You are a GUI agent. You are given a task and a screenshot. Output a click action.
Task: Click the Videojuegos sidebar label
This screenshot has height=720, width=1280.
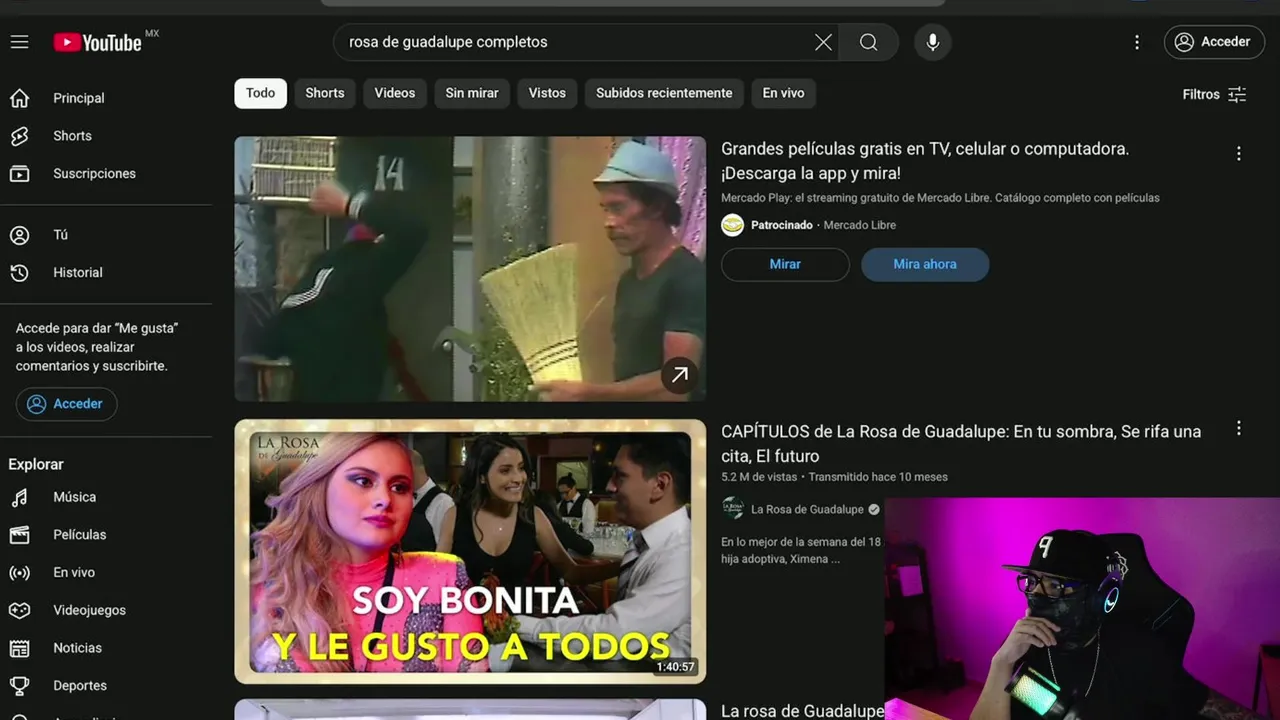89,610
